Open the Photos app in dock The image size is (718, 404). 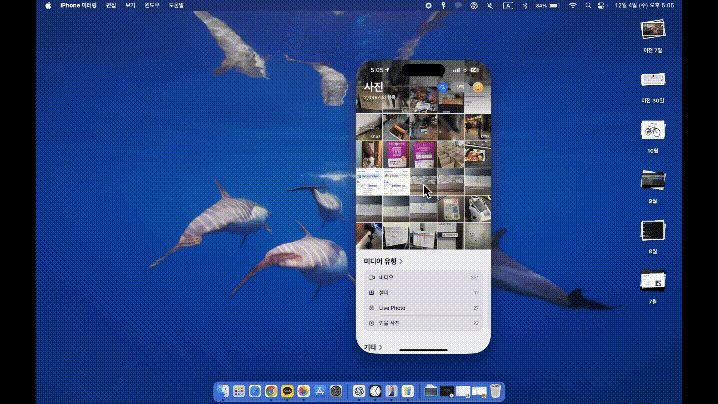(303, 391)
